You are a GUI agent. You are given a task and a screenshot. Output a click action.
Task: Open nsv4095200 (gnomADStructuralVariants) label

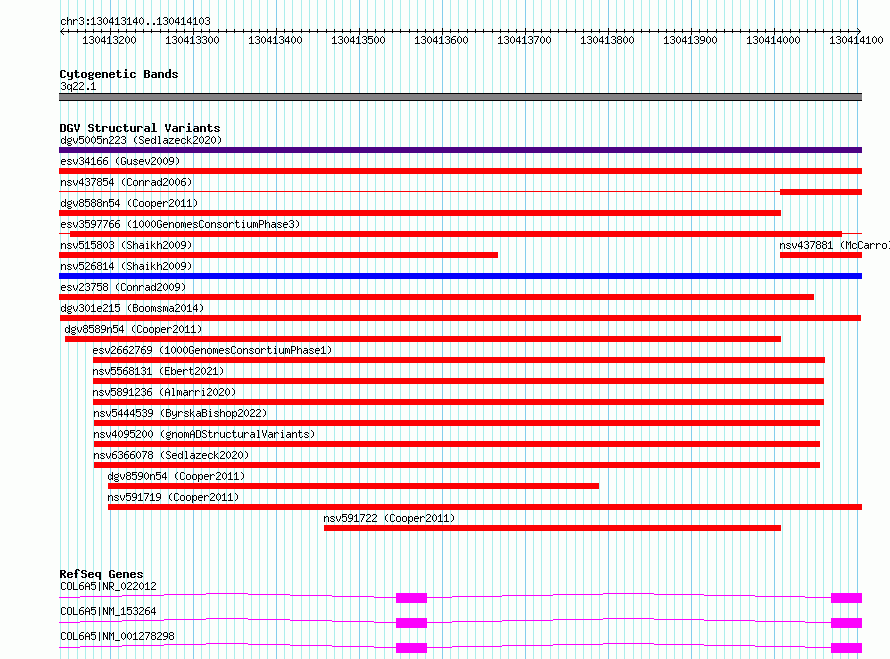tap(204, 434)
